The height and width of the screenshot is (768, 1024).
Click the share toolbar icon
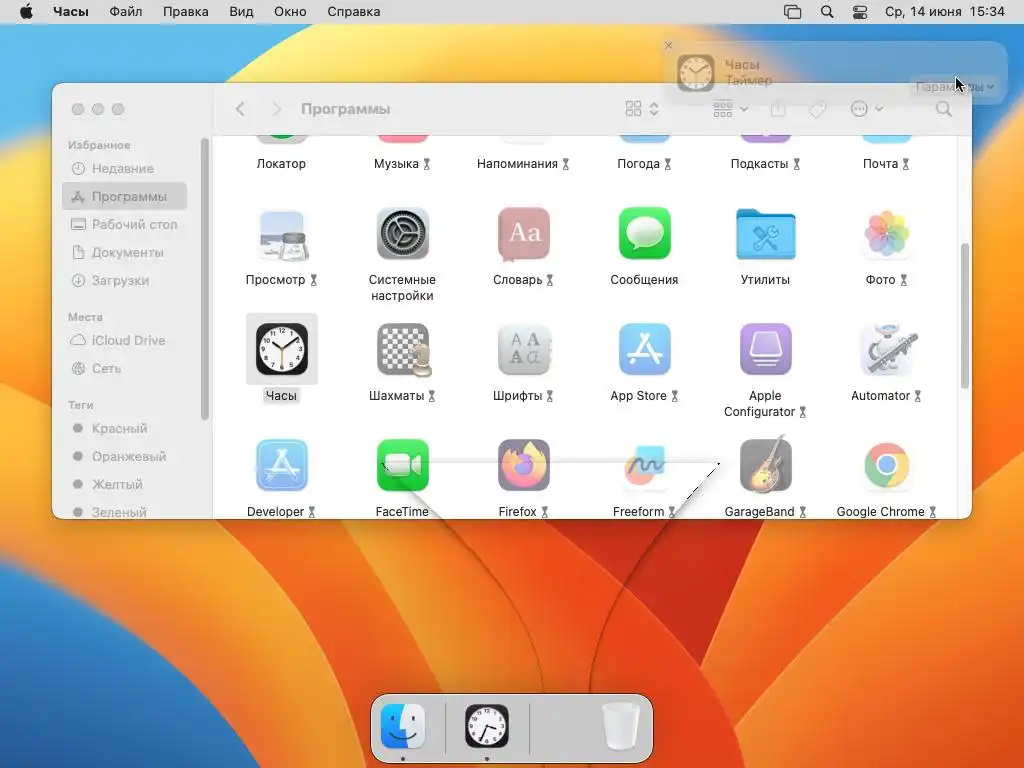(778, 108)
